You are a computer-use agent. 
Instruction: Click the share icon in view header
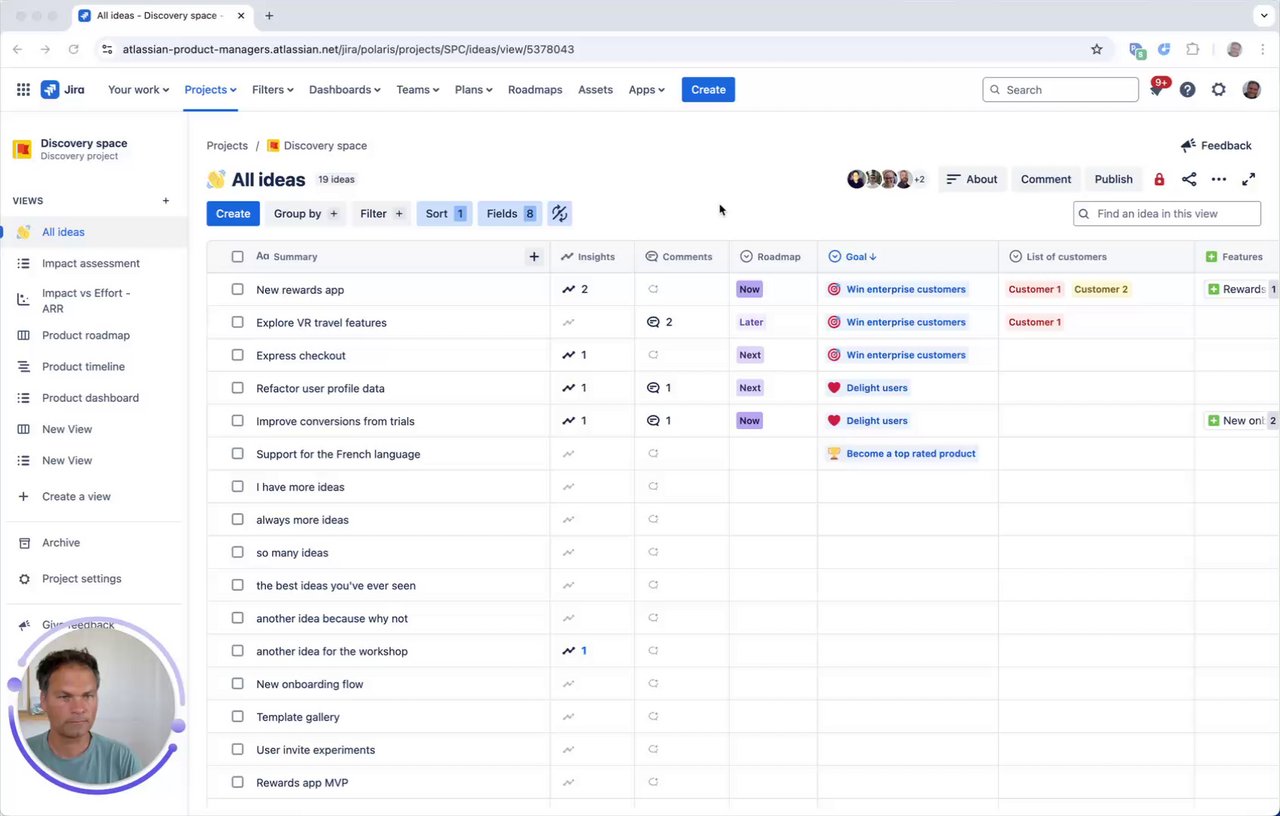tap(1189, 180)
